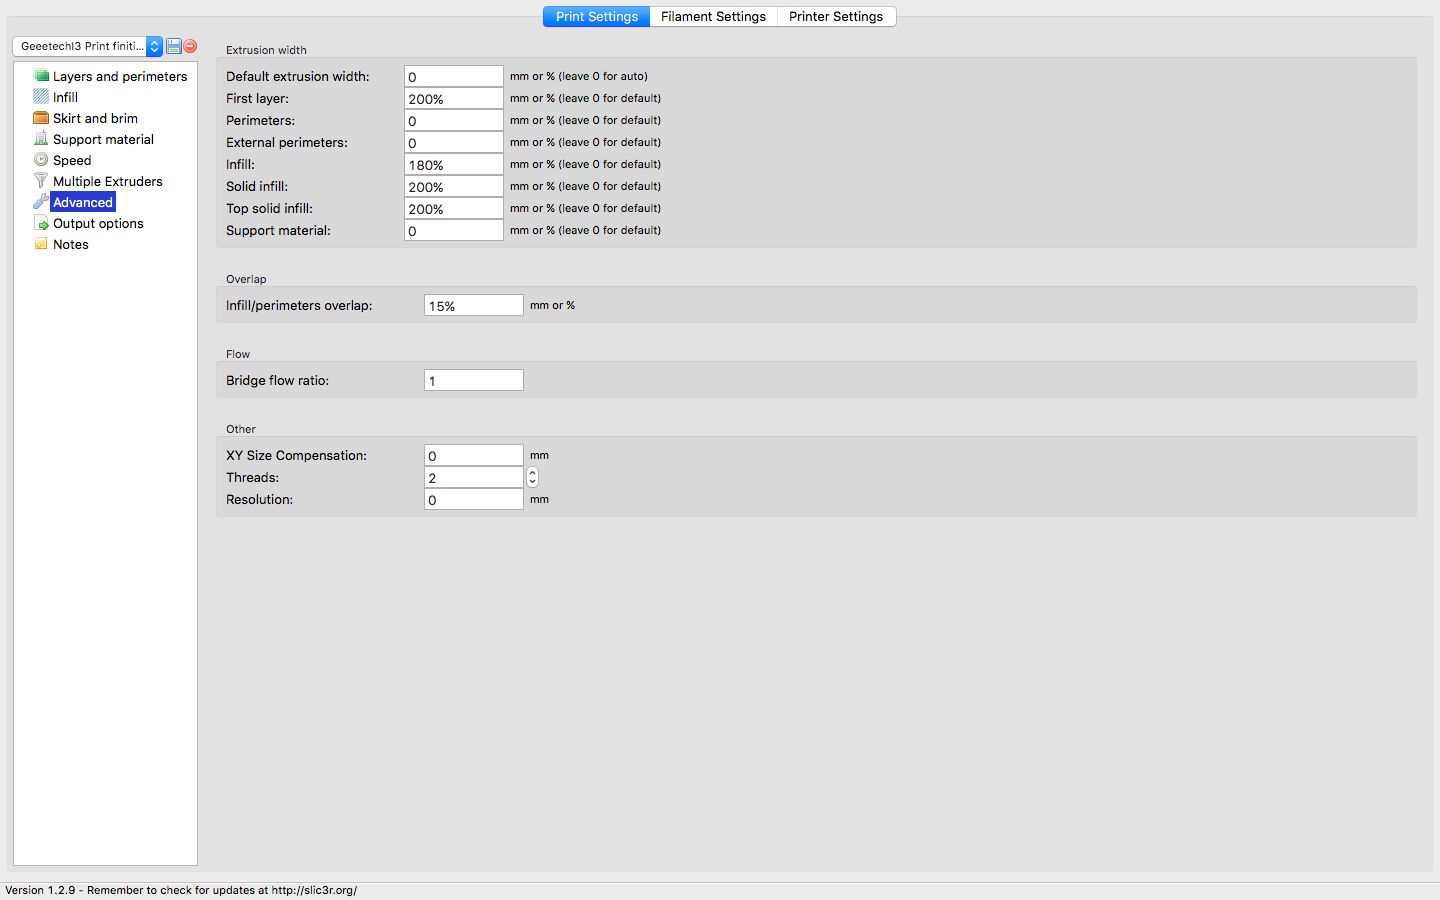
Task: Click the red delete preset icon
Action: click(x=190, y=46)
